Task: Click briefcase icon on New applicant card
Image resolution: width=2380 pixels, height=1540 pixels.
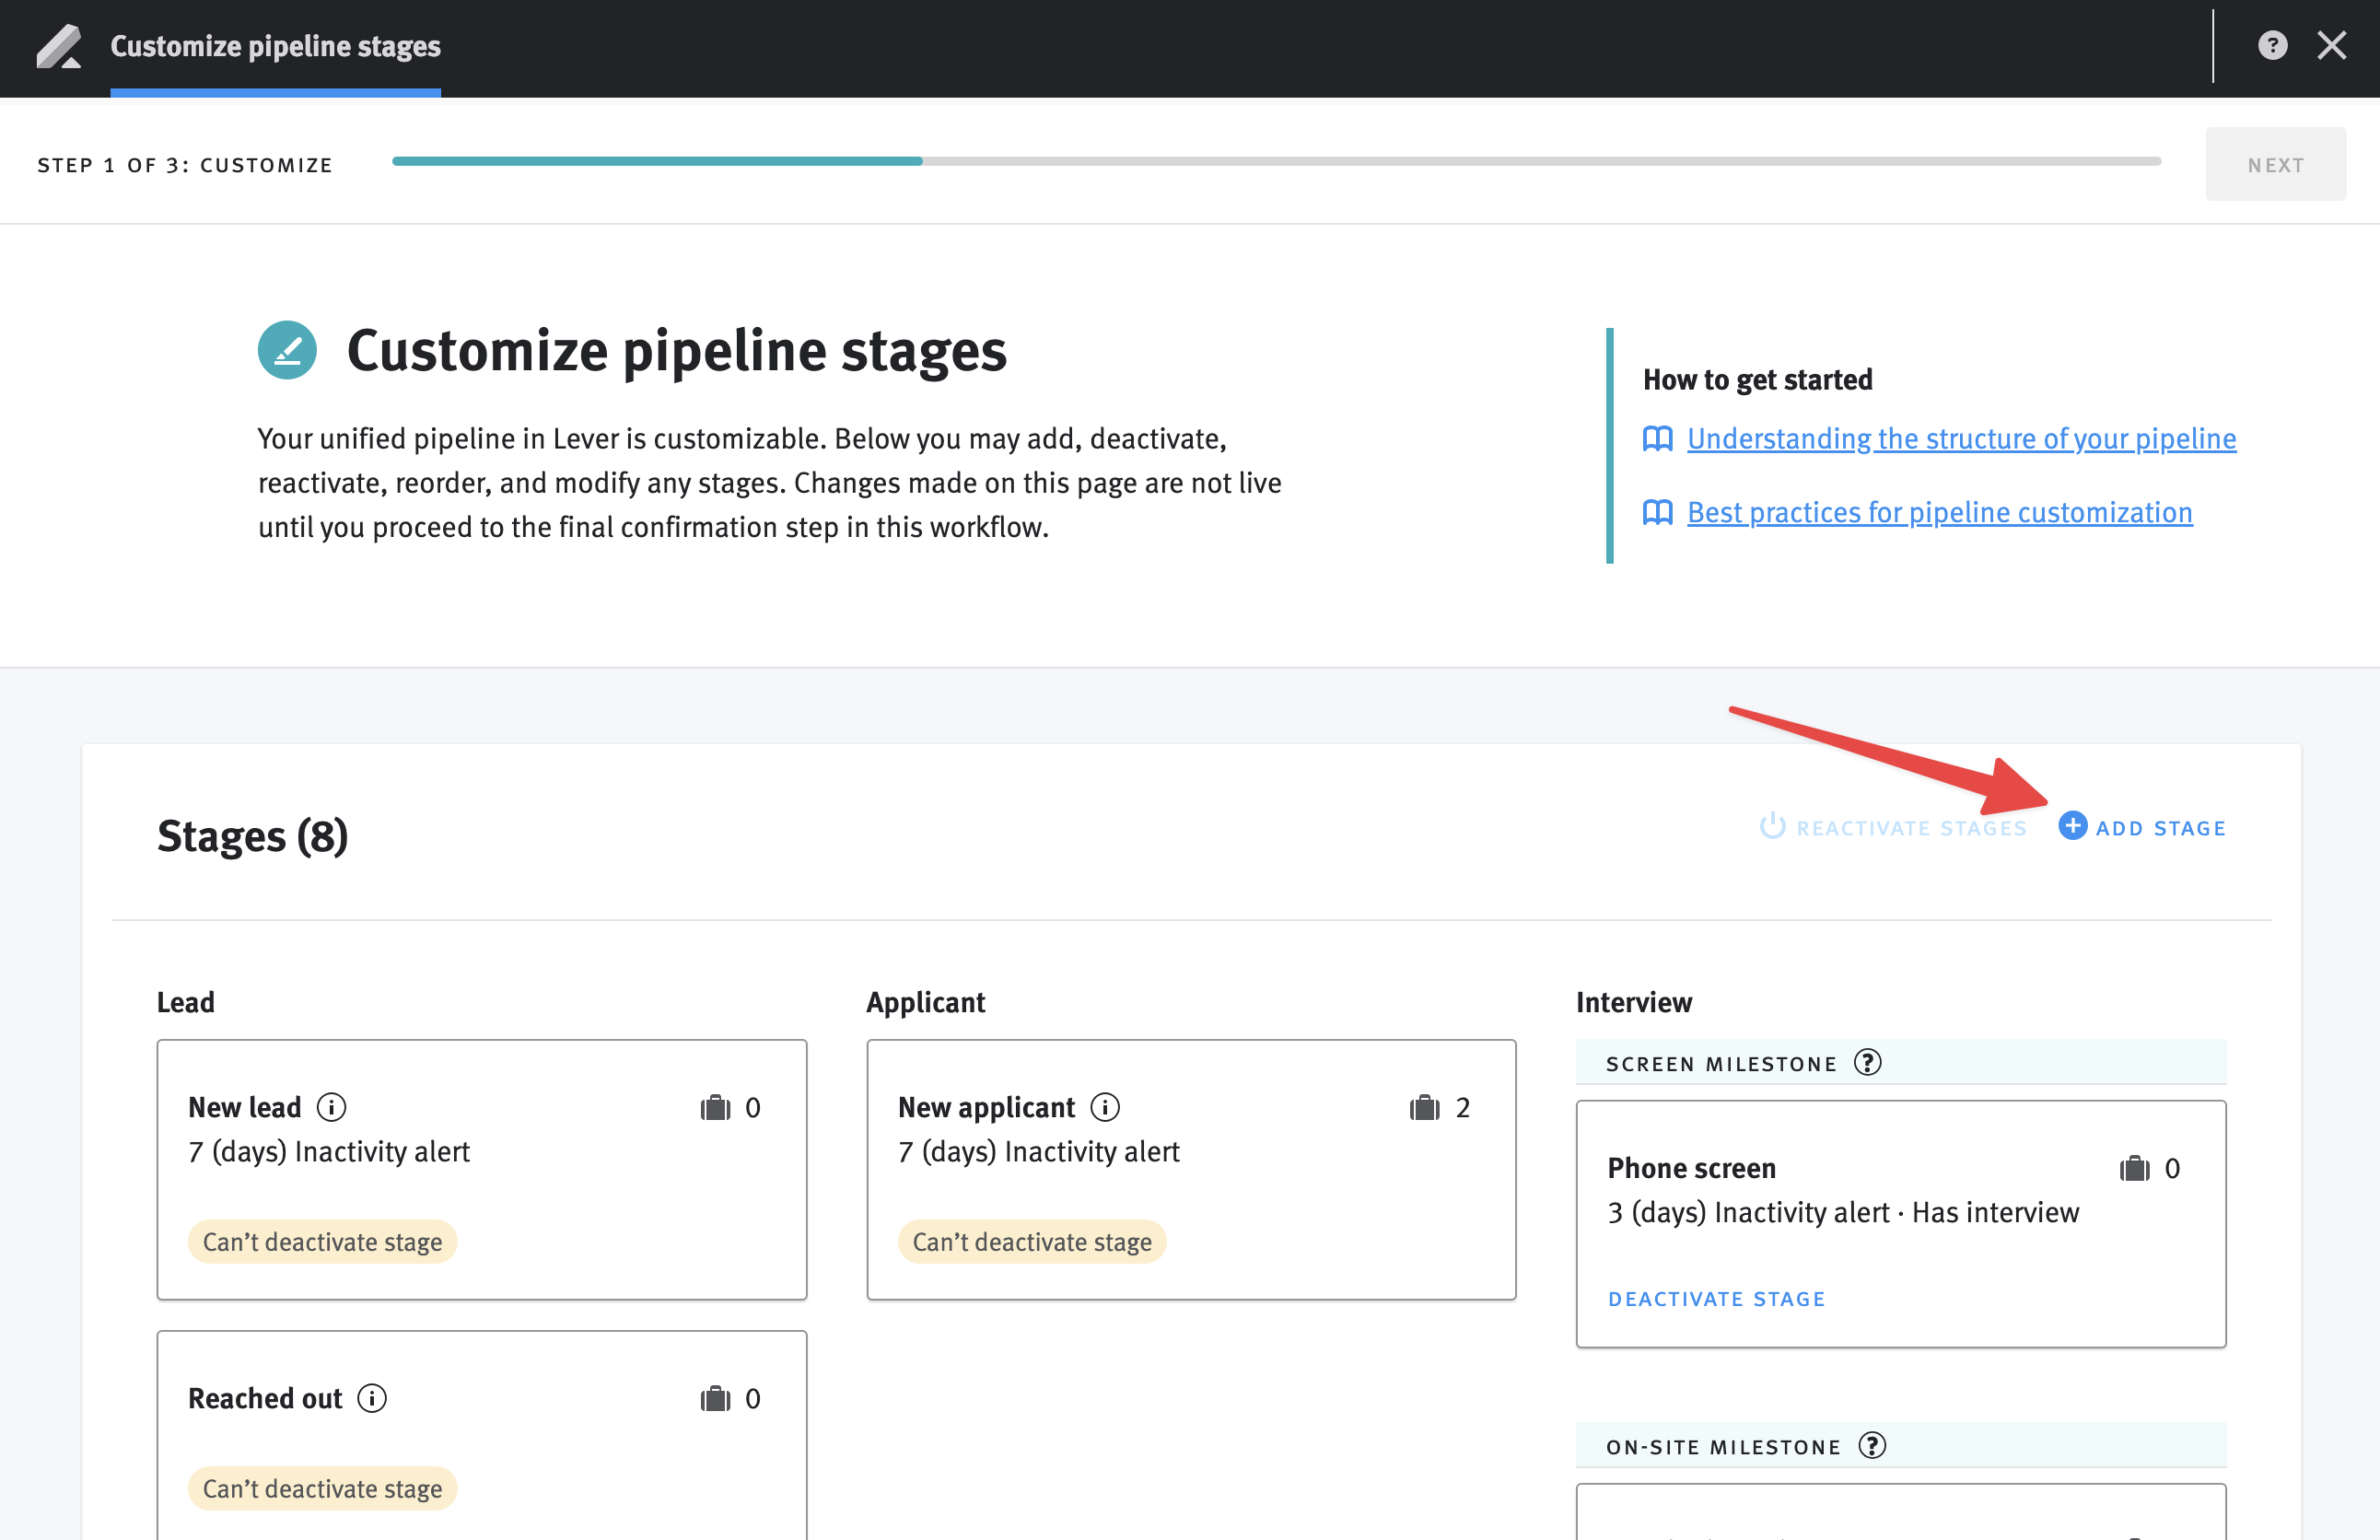Action: [1424, 1107]
